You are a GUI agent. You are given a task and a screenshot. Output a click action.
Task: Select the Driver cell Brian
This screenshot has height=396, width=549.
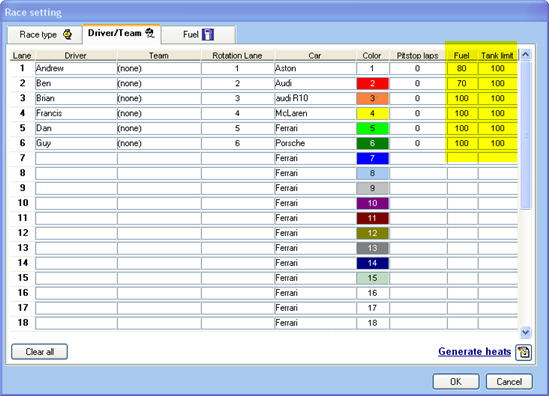click(76, 98)
